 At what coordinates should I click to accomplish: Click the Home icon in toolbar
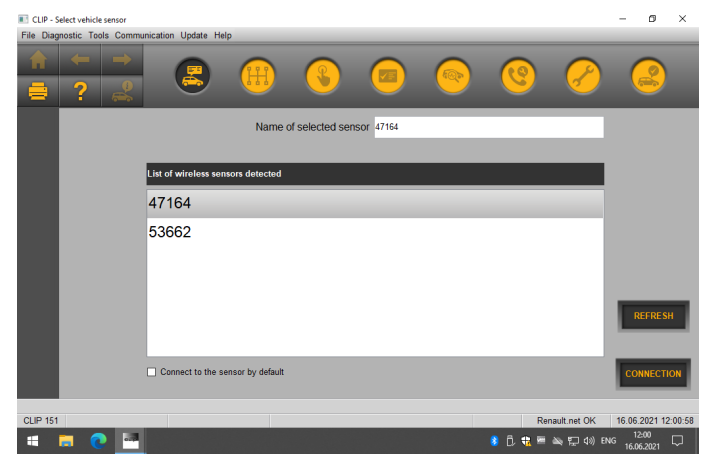[x=38, y=60]
